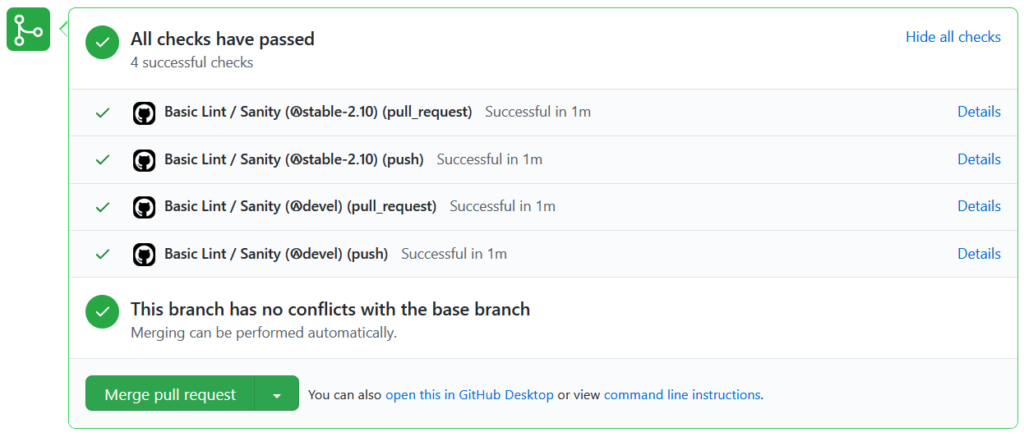1024x437 pixels.
Task: Click 'Successful in 1m' on devel pull_request row
Action: pos(503,206)
